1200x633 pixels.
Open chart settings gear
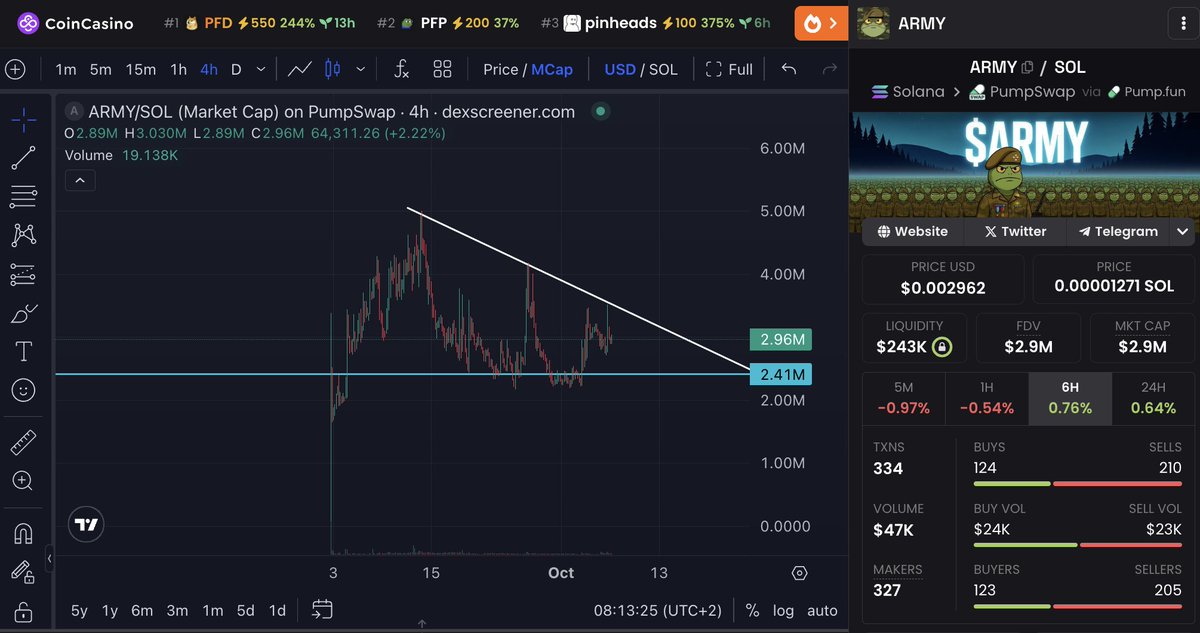pyautogui.click(x=799, y=573)
